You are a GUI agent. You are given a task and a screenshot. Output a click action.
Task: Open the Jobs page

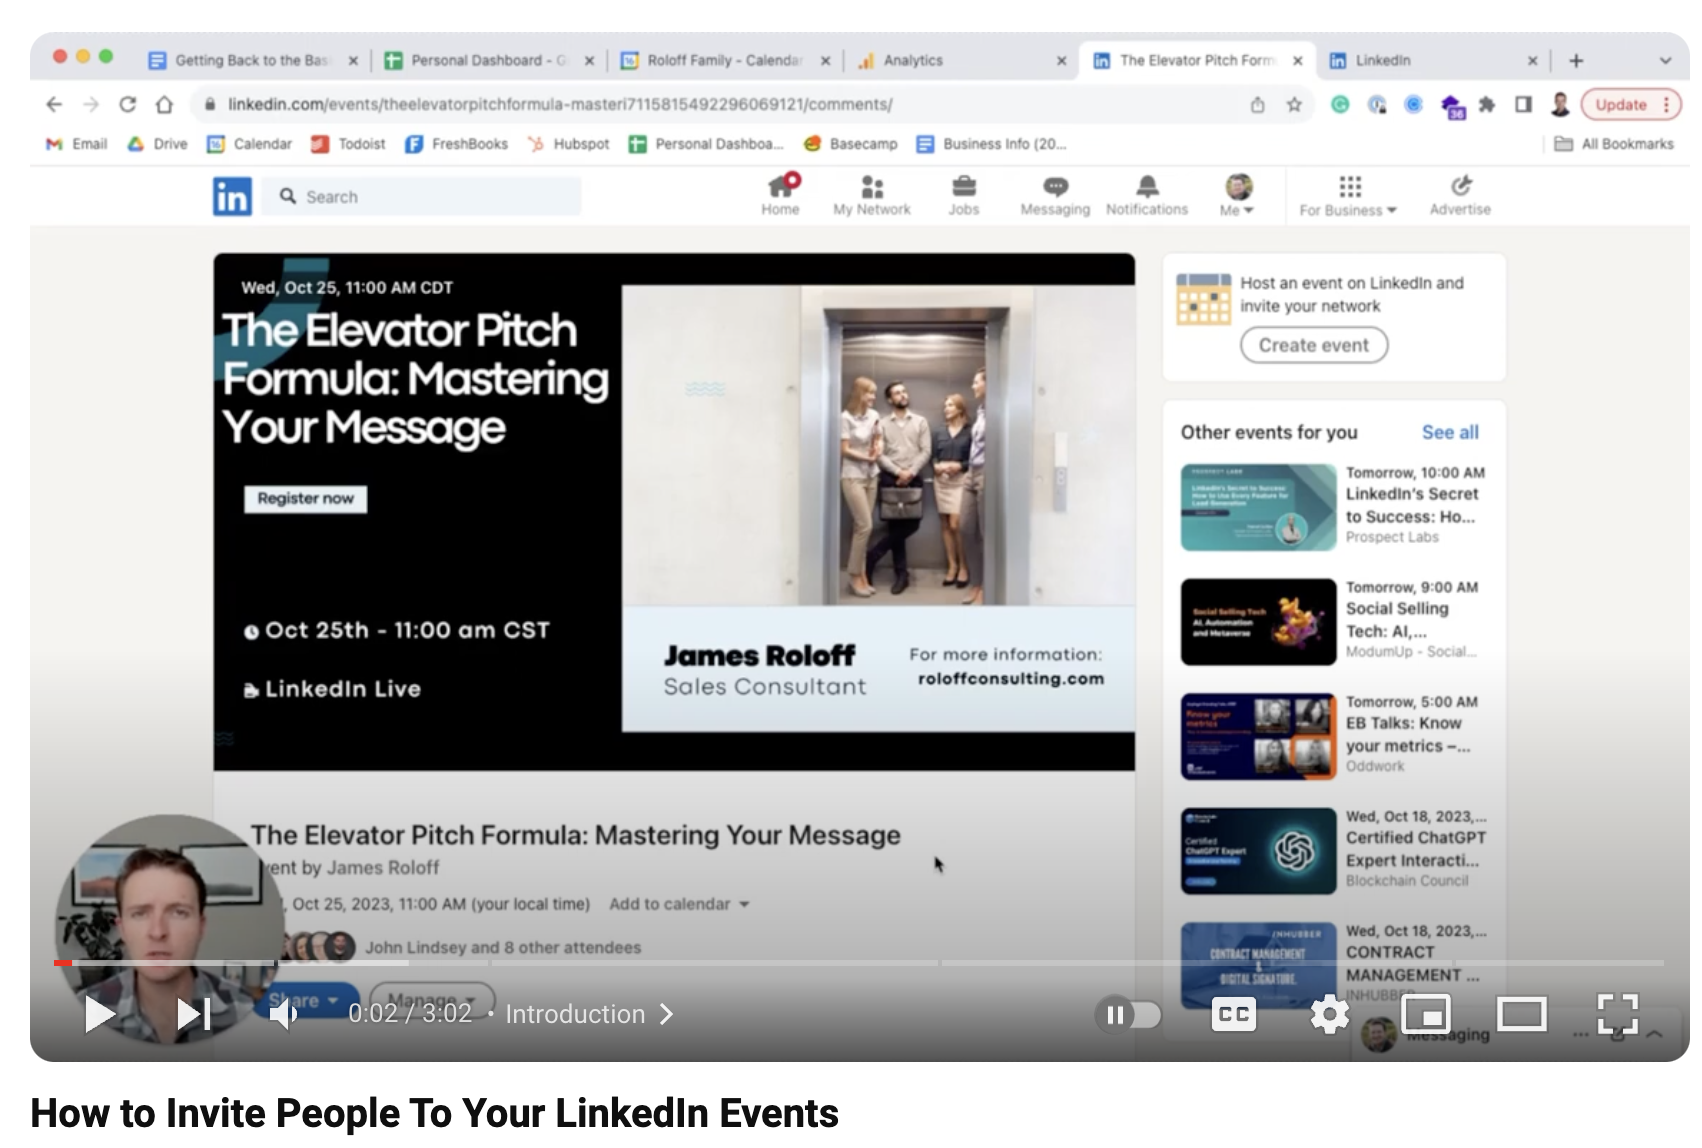[964, 195]
